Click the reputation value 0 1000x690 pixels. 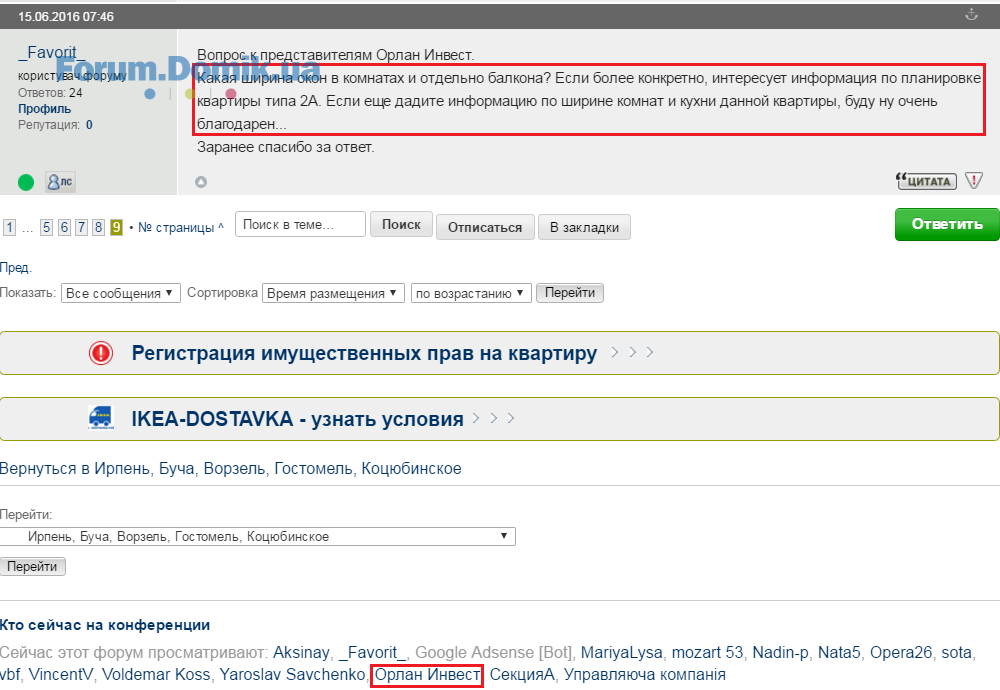point(89,125)
